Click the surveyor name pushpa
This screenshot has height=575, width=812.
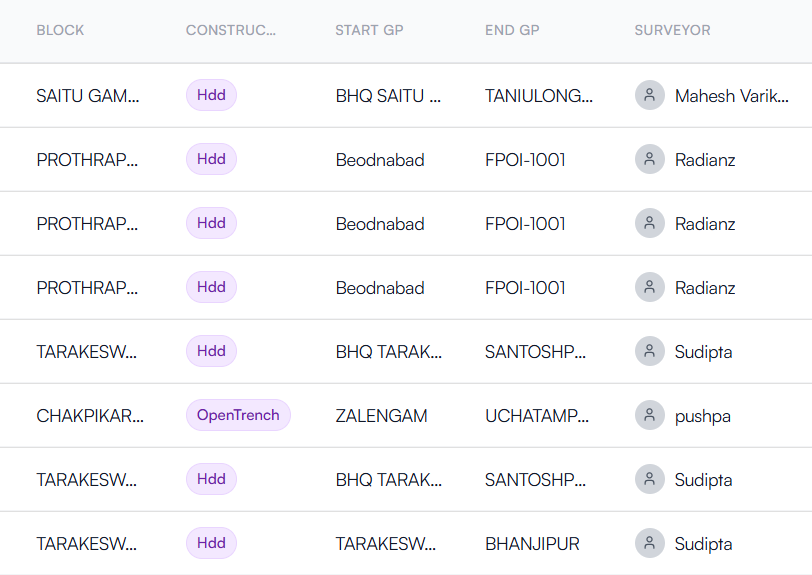[x=702, y=416]
